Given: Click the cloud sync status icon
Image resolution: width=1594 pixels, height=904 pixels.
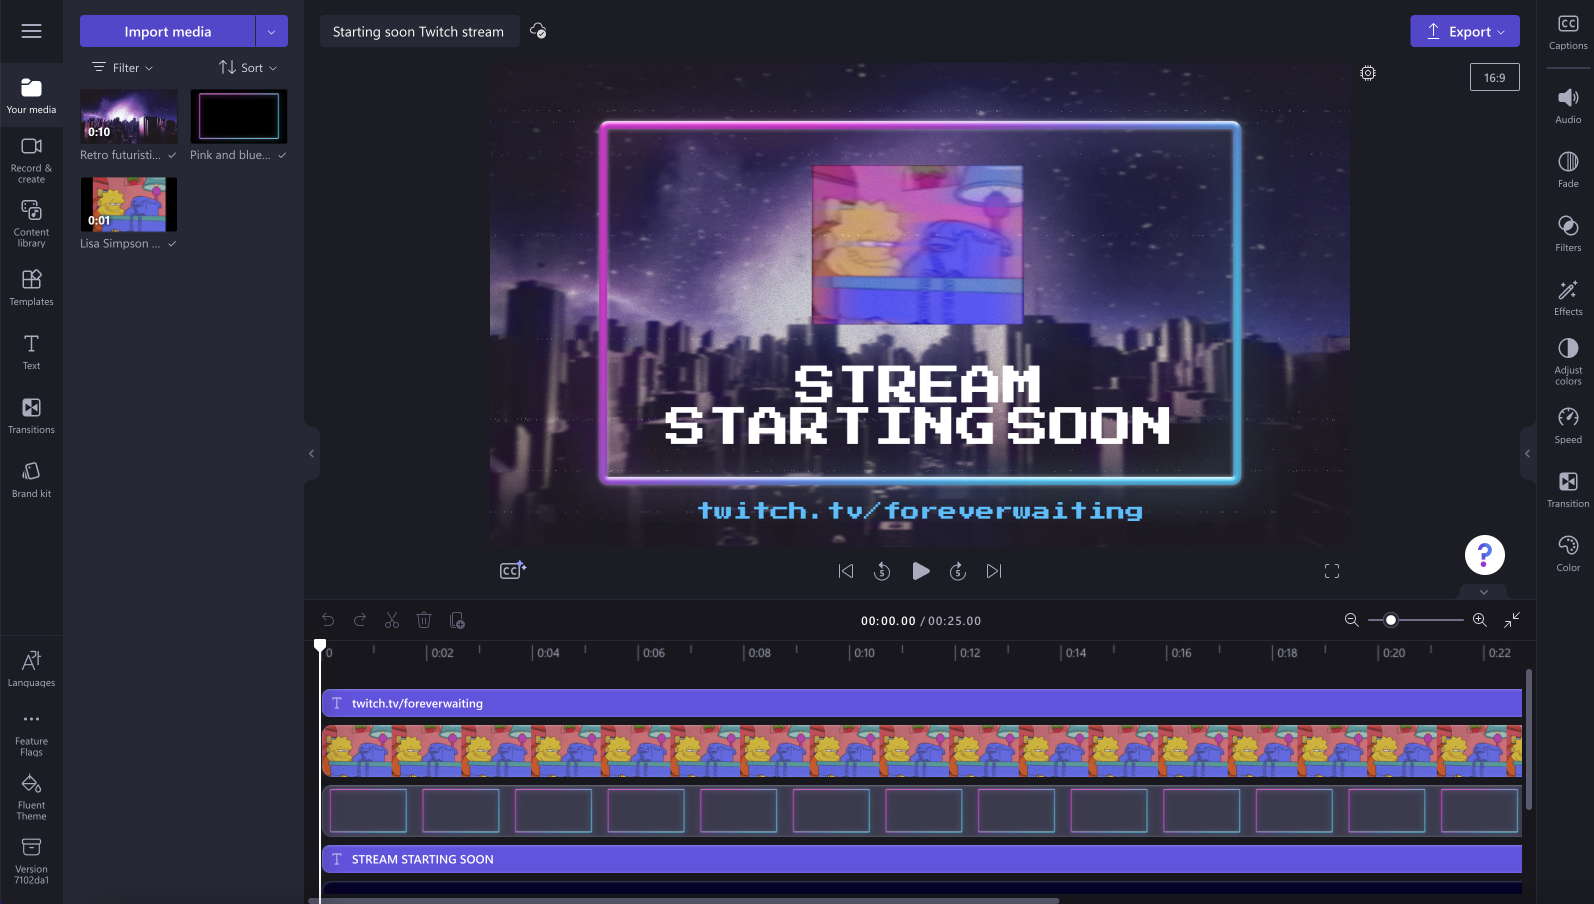Looking at the screenshot, I should 538,31.
